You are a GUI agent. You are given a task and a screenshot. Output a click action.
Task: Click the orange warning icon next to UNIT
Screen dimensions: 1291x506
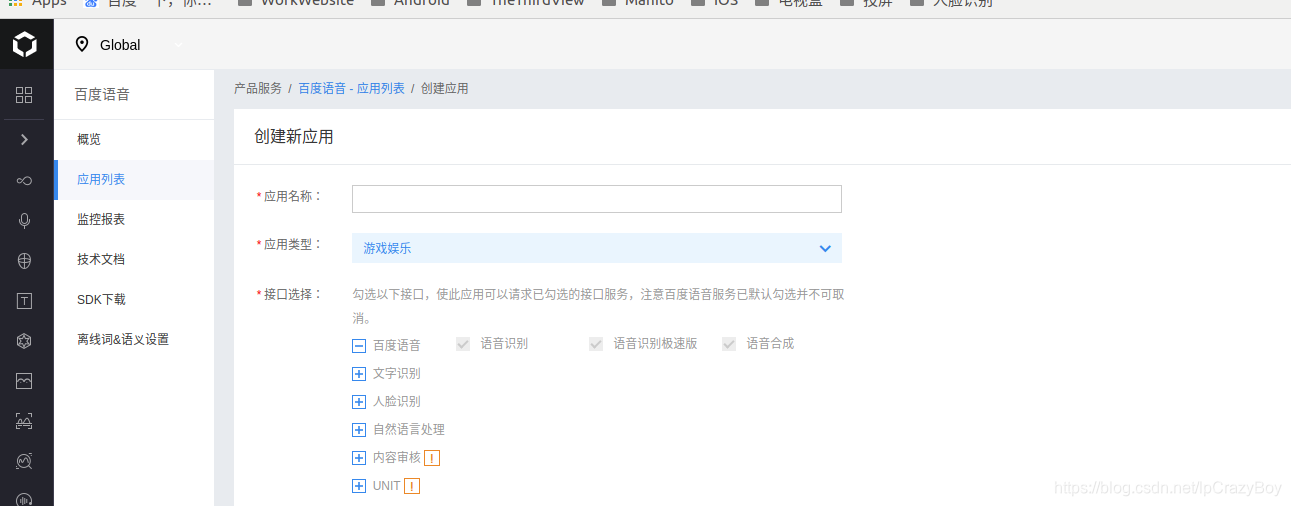click(x=411, y=486)
